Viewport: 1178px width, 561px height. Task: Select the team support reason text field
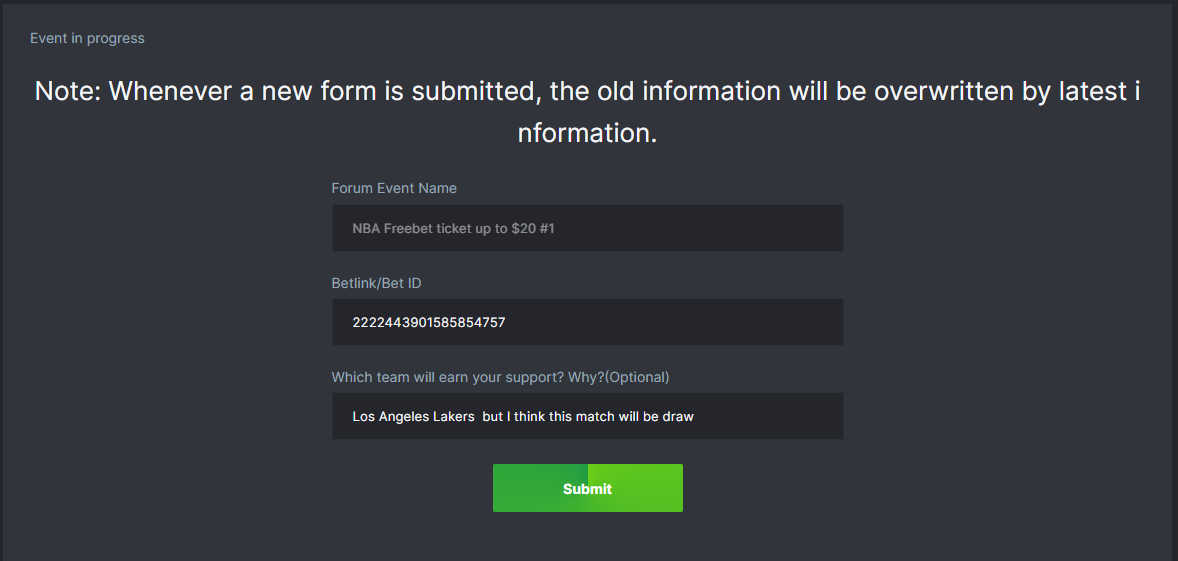(x=587, y=416)
